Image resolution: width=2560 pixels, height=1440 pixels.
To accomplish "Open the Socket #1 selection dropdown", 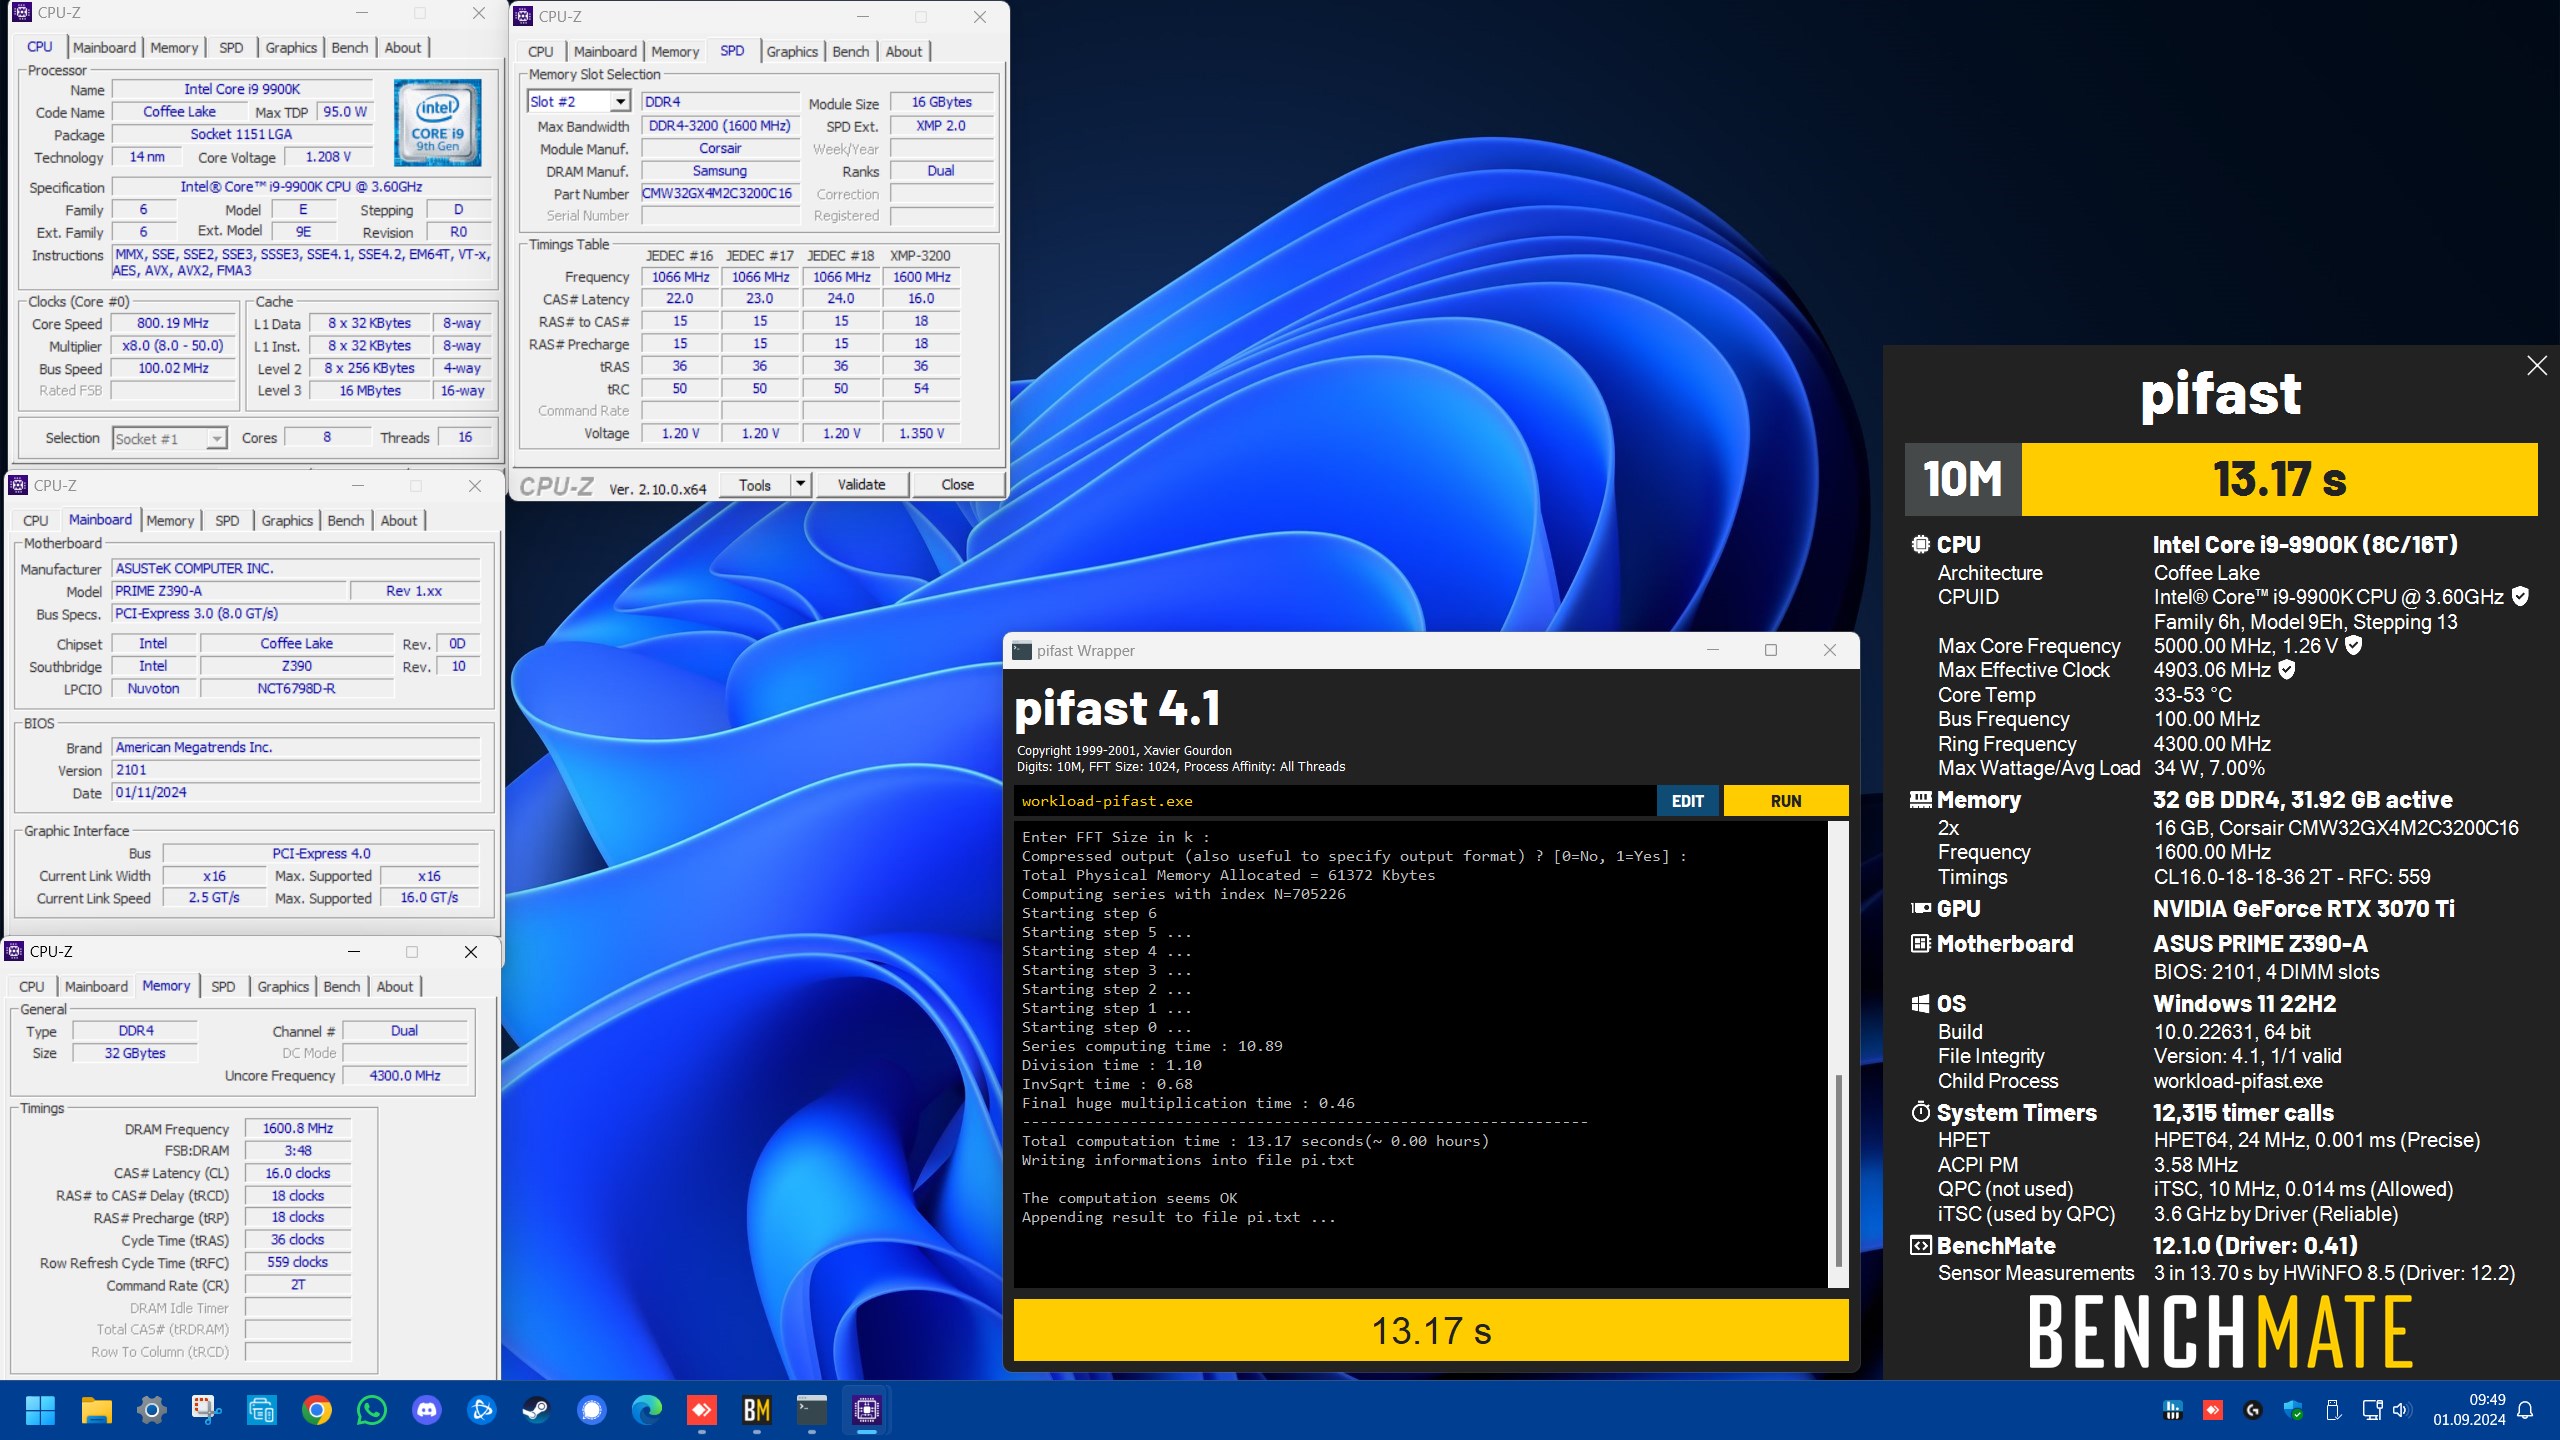I will tap(216, 439).
